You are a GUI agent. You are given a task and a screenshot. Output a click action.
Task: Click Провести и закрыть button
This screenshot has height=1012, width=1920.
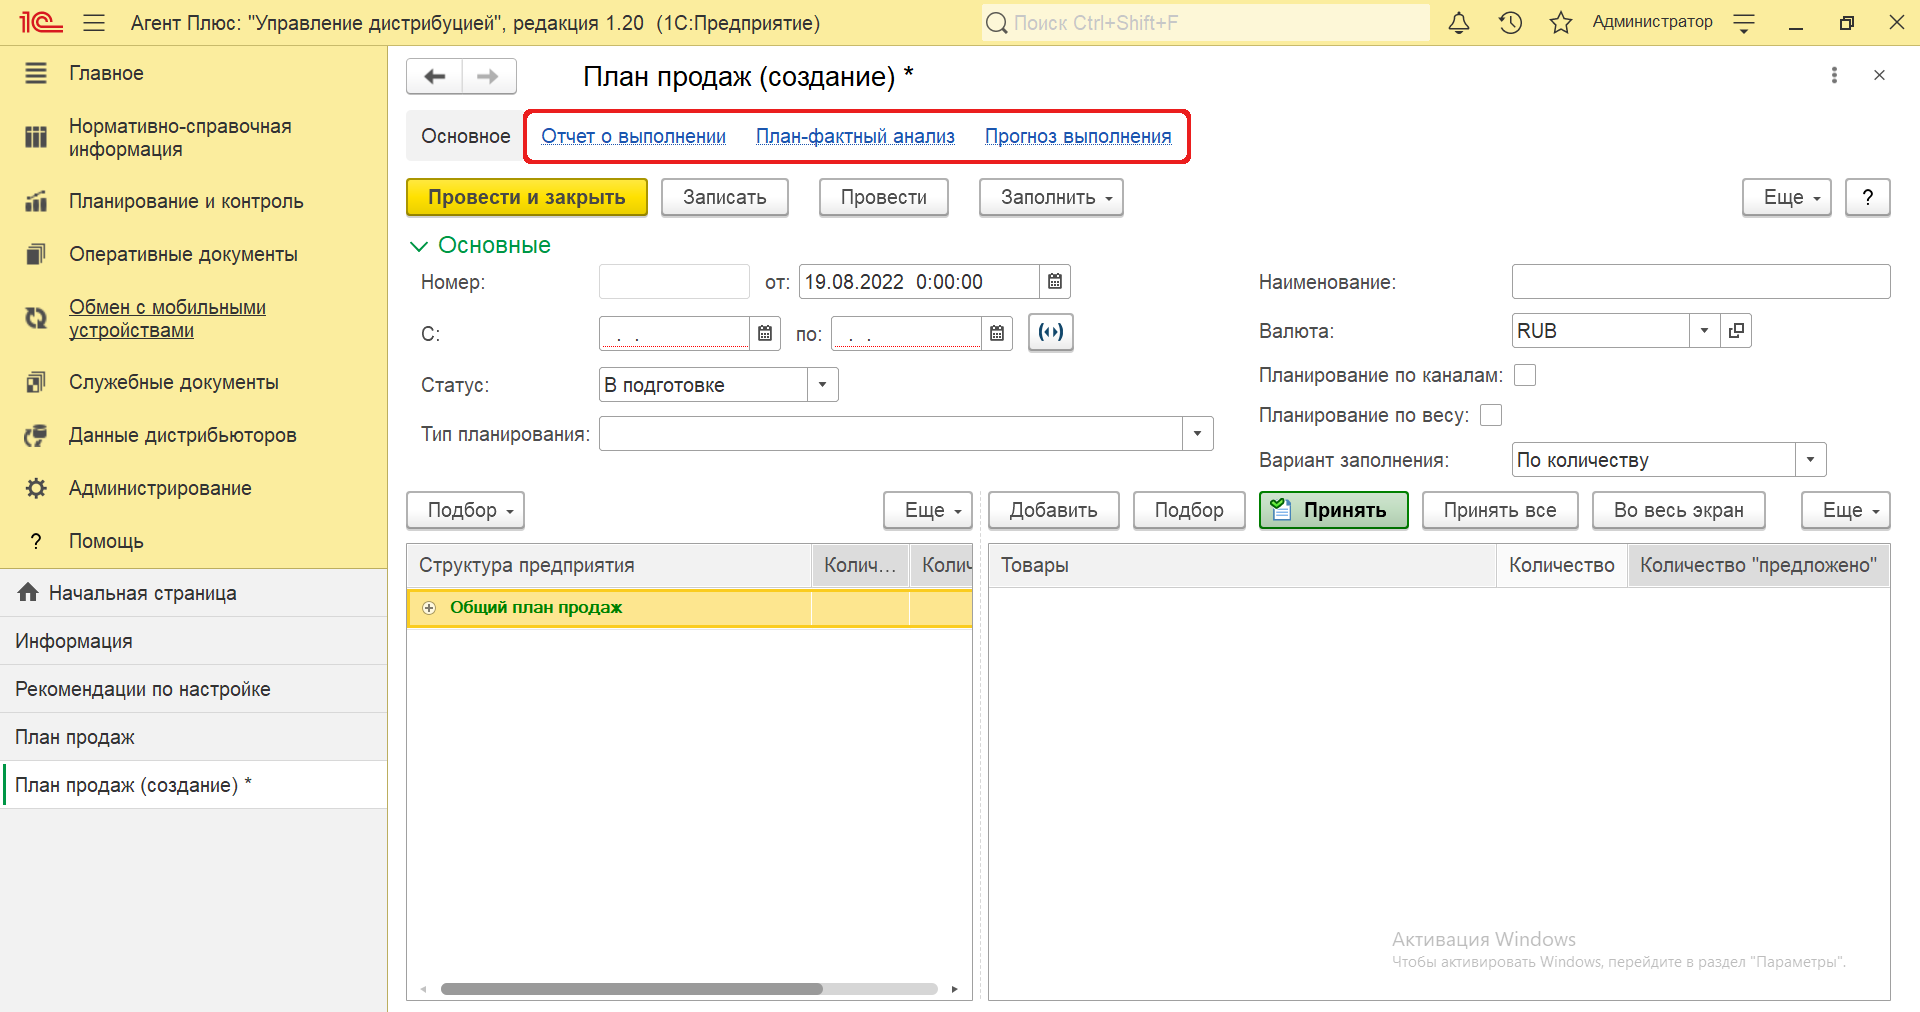click(x=526, y=197)
